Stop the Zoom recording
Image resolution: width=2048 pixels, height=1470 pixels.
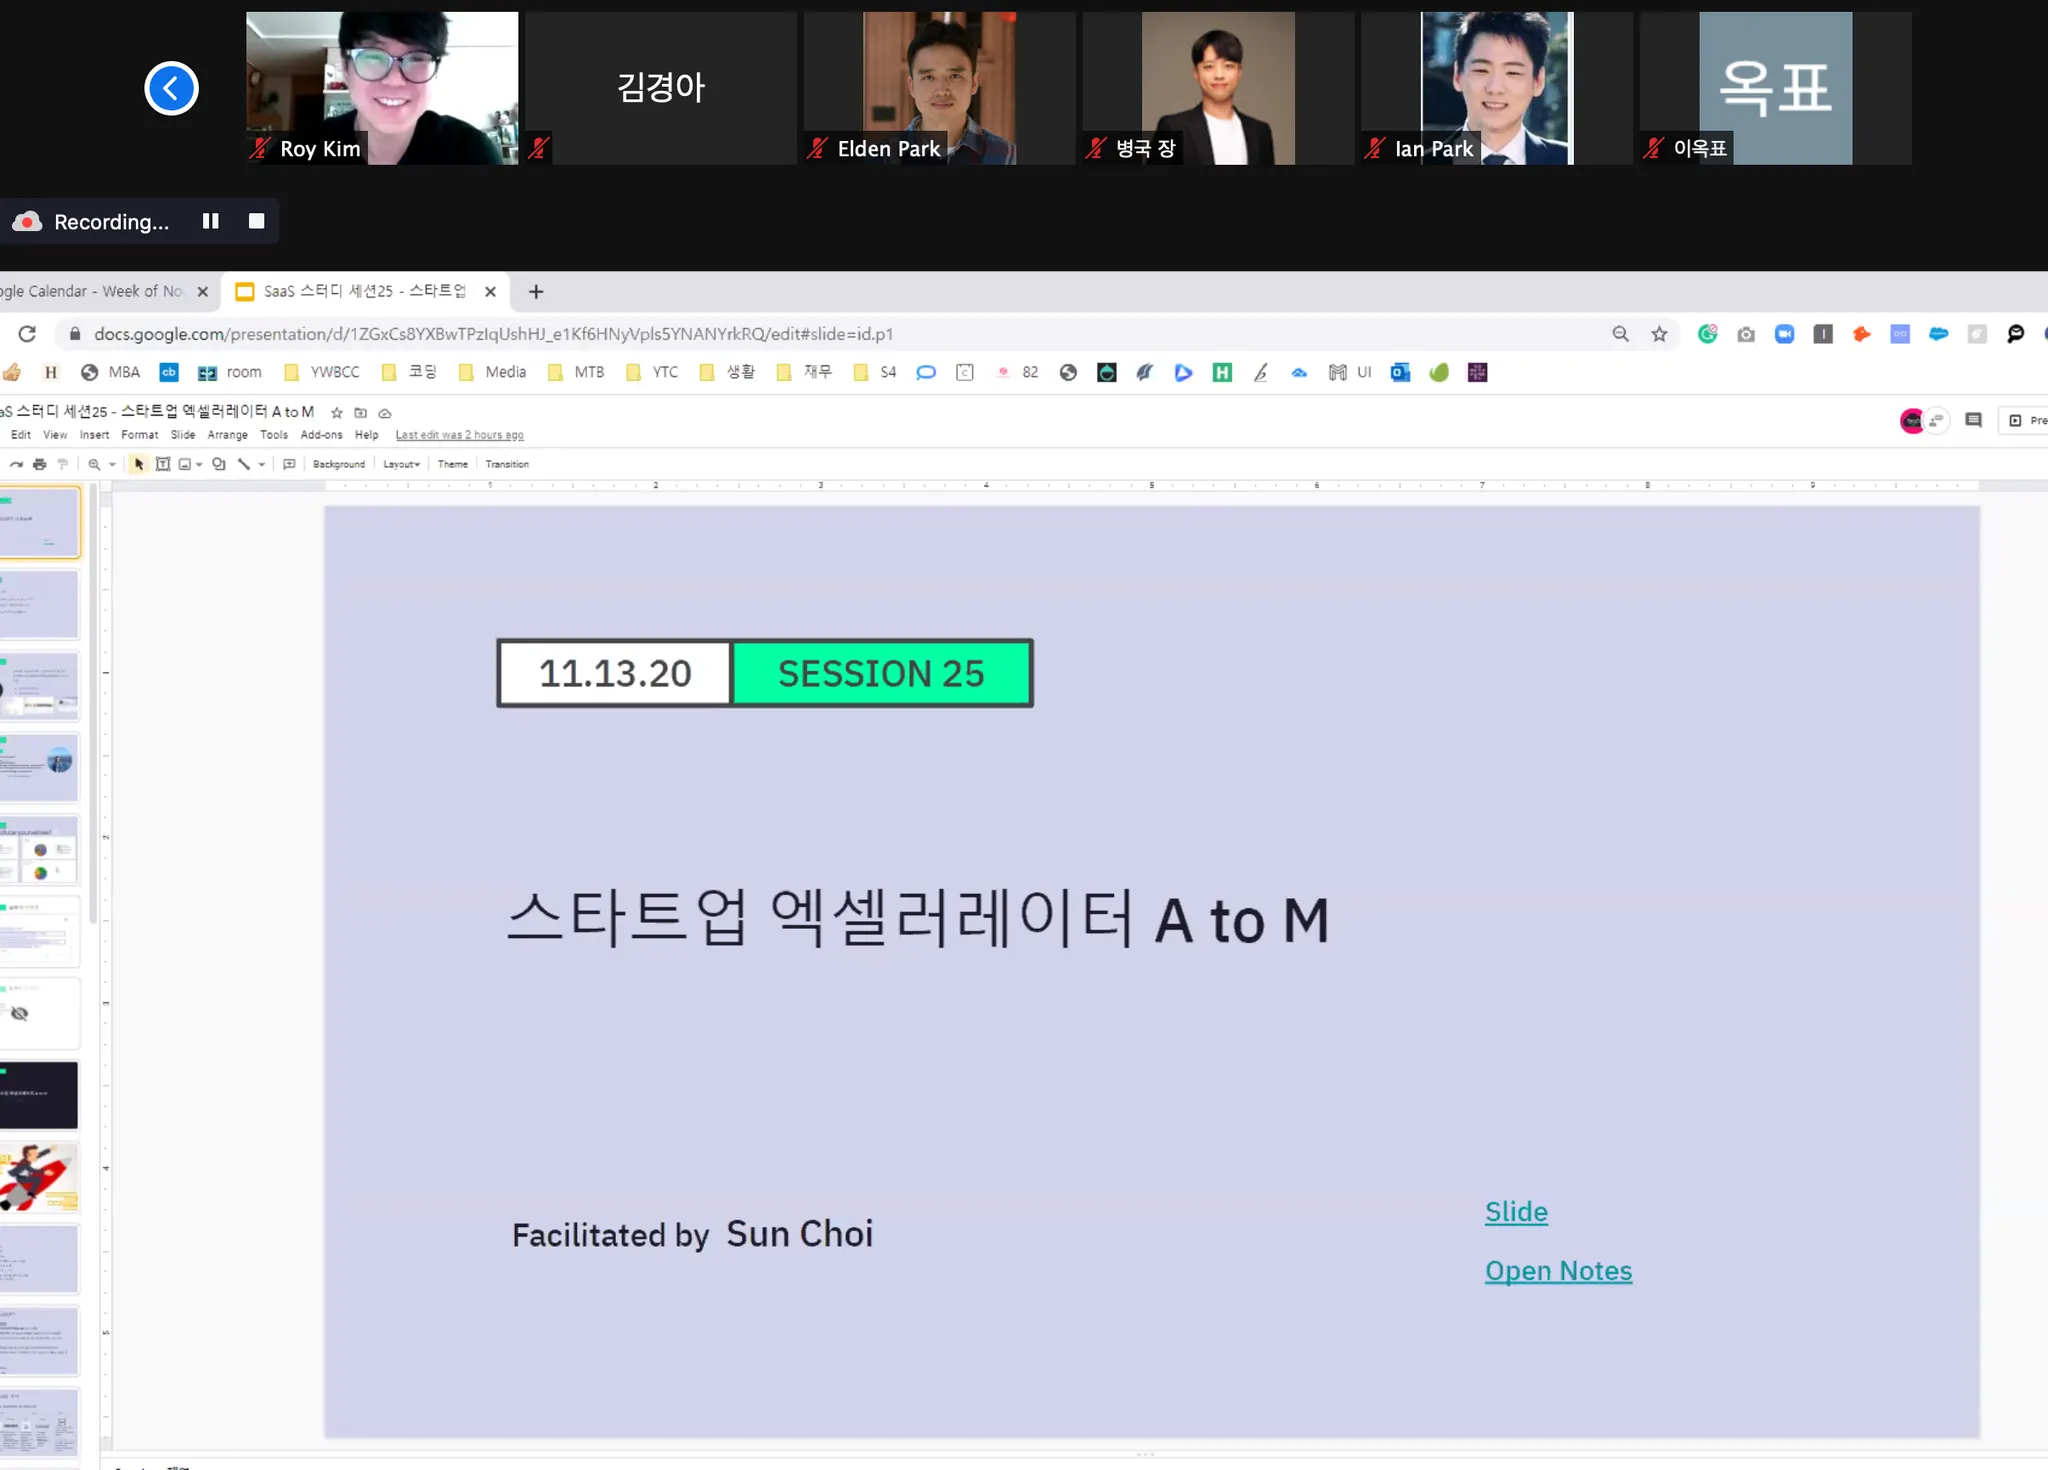click(257, 221)
